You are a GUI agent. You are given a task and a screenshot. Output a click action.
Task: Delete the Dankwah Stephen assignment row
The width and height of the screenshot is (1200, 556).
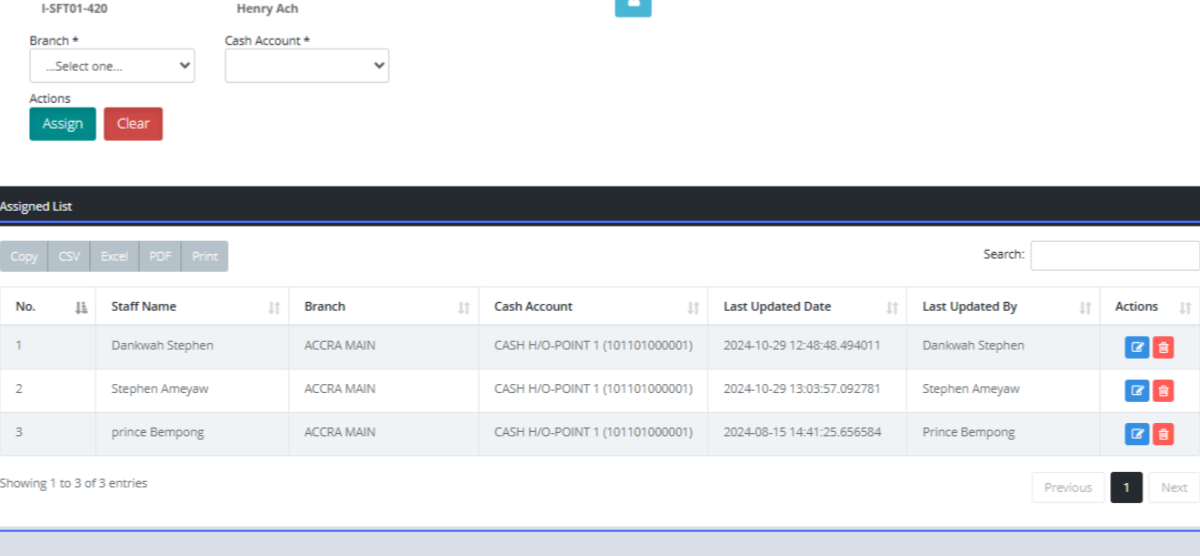pos(1163,347)
